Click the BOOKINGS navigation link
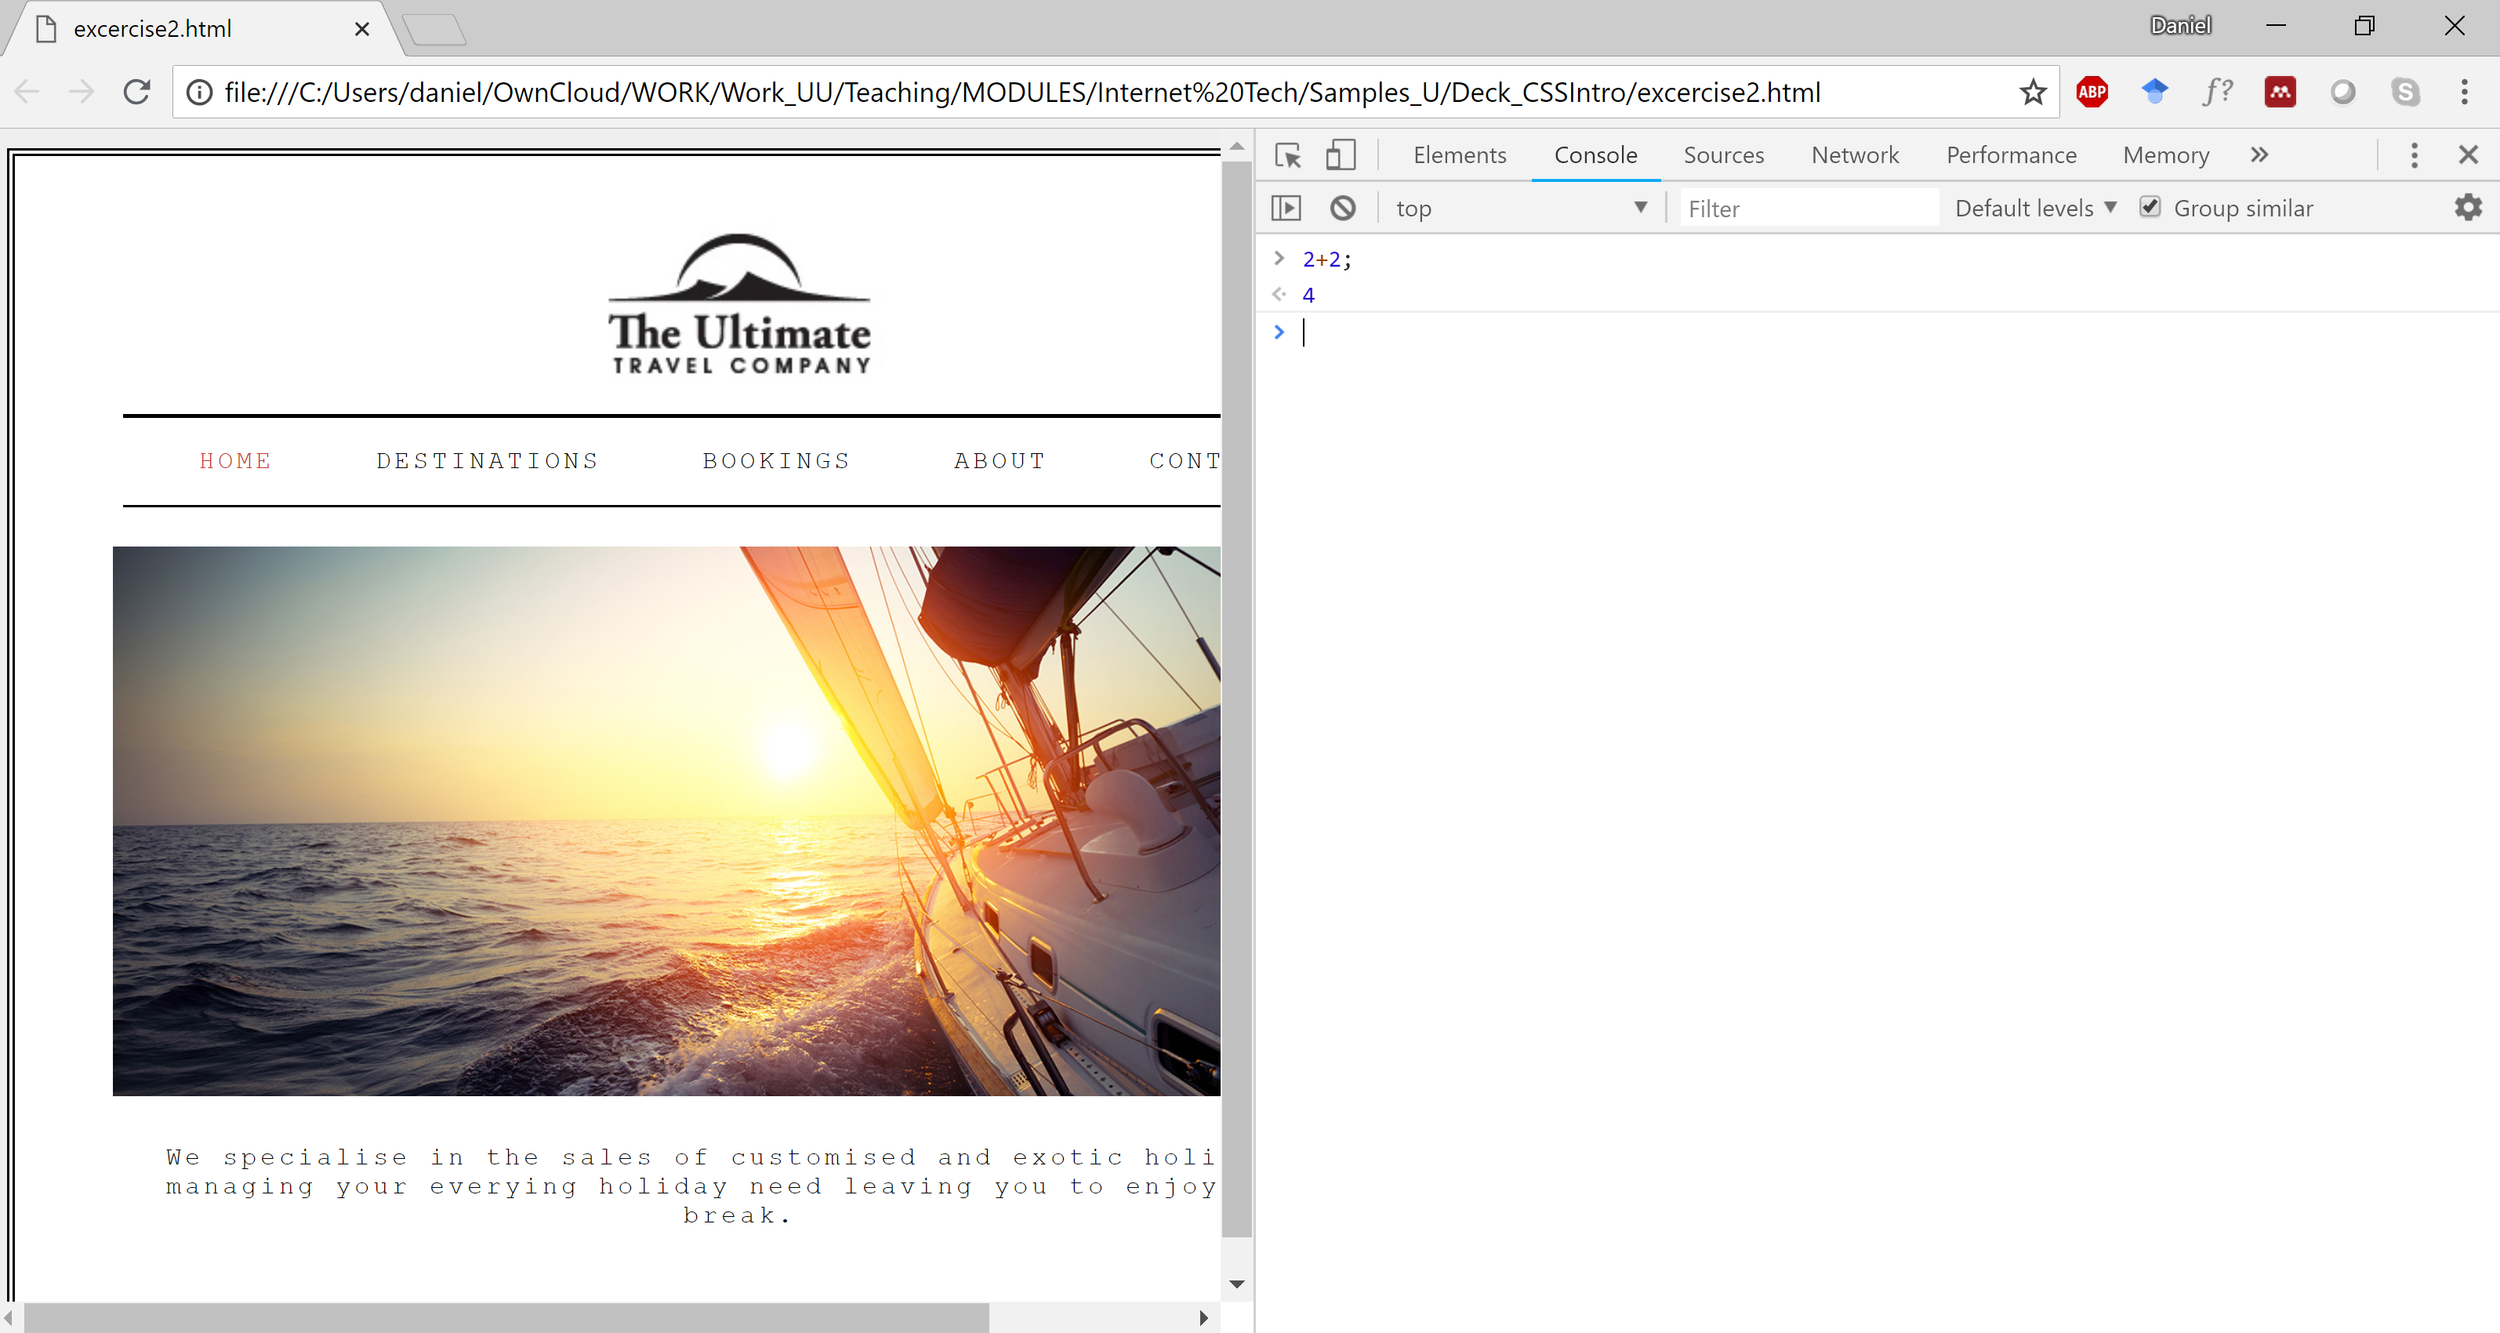Screen dimensions: 2500x1333 point(776,461)
